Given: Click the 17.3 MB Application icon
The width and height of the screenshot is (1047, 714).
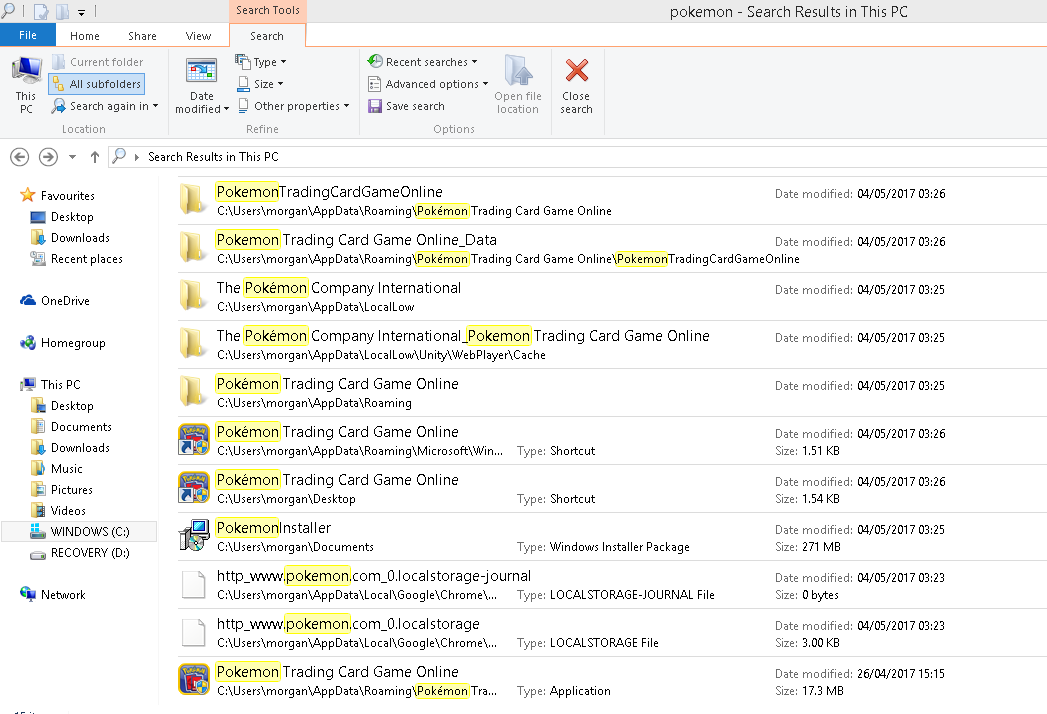Looking at the screenshot, I should point(194,679).
